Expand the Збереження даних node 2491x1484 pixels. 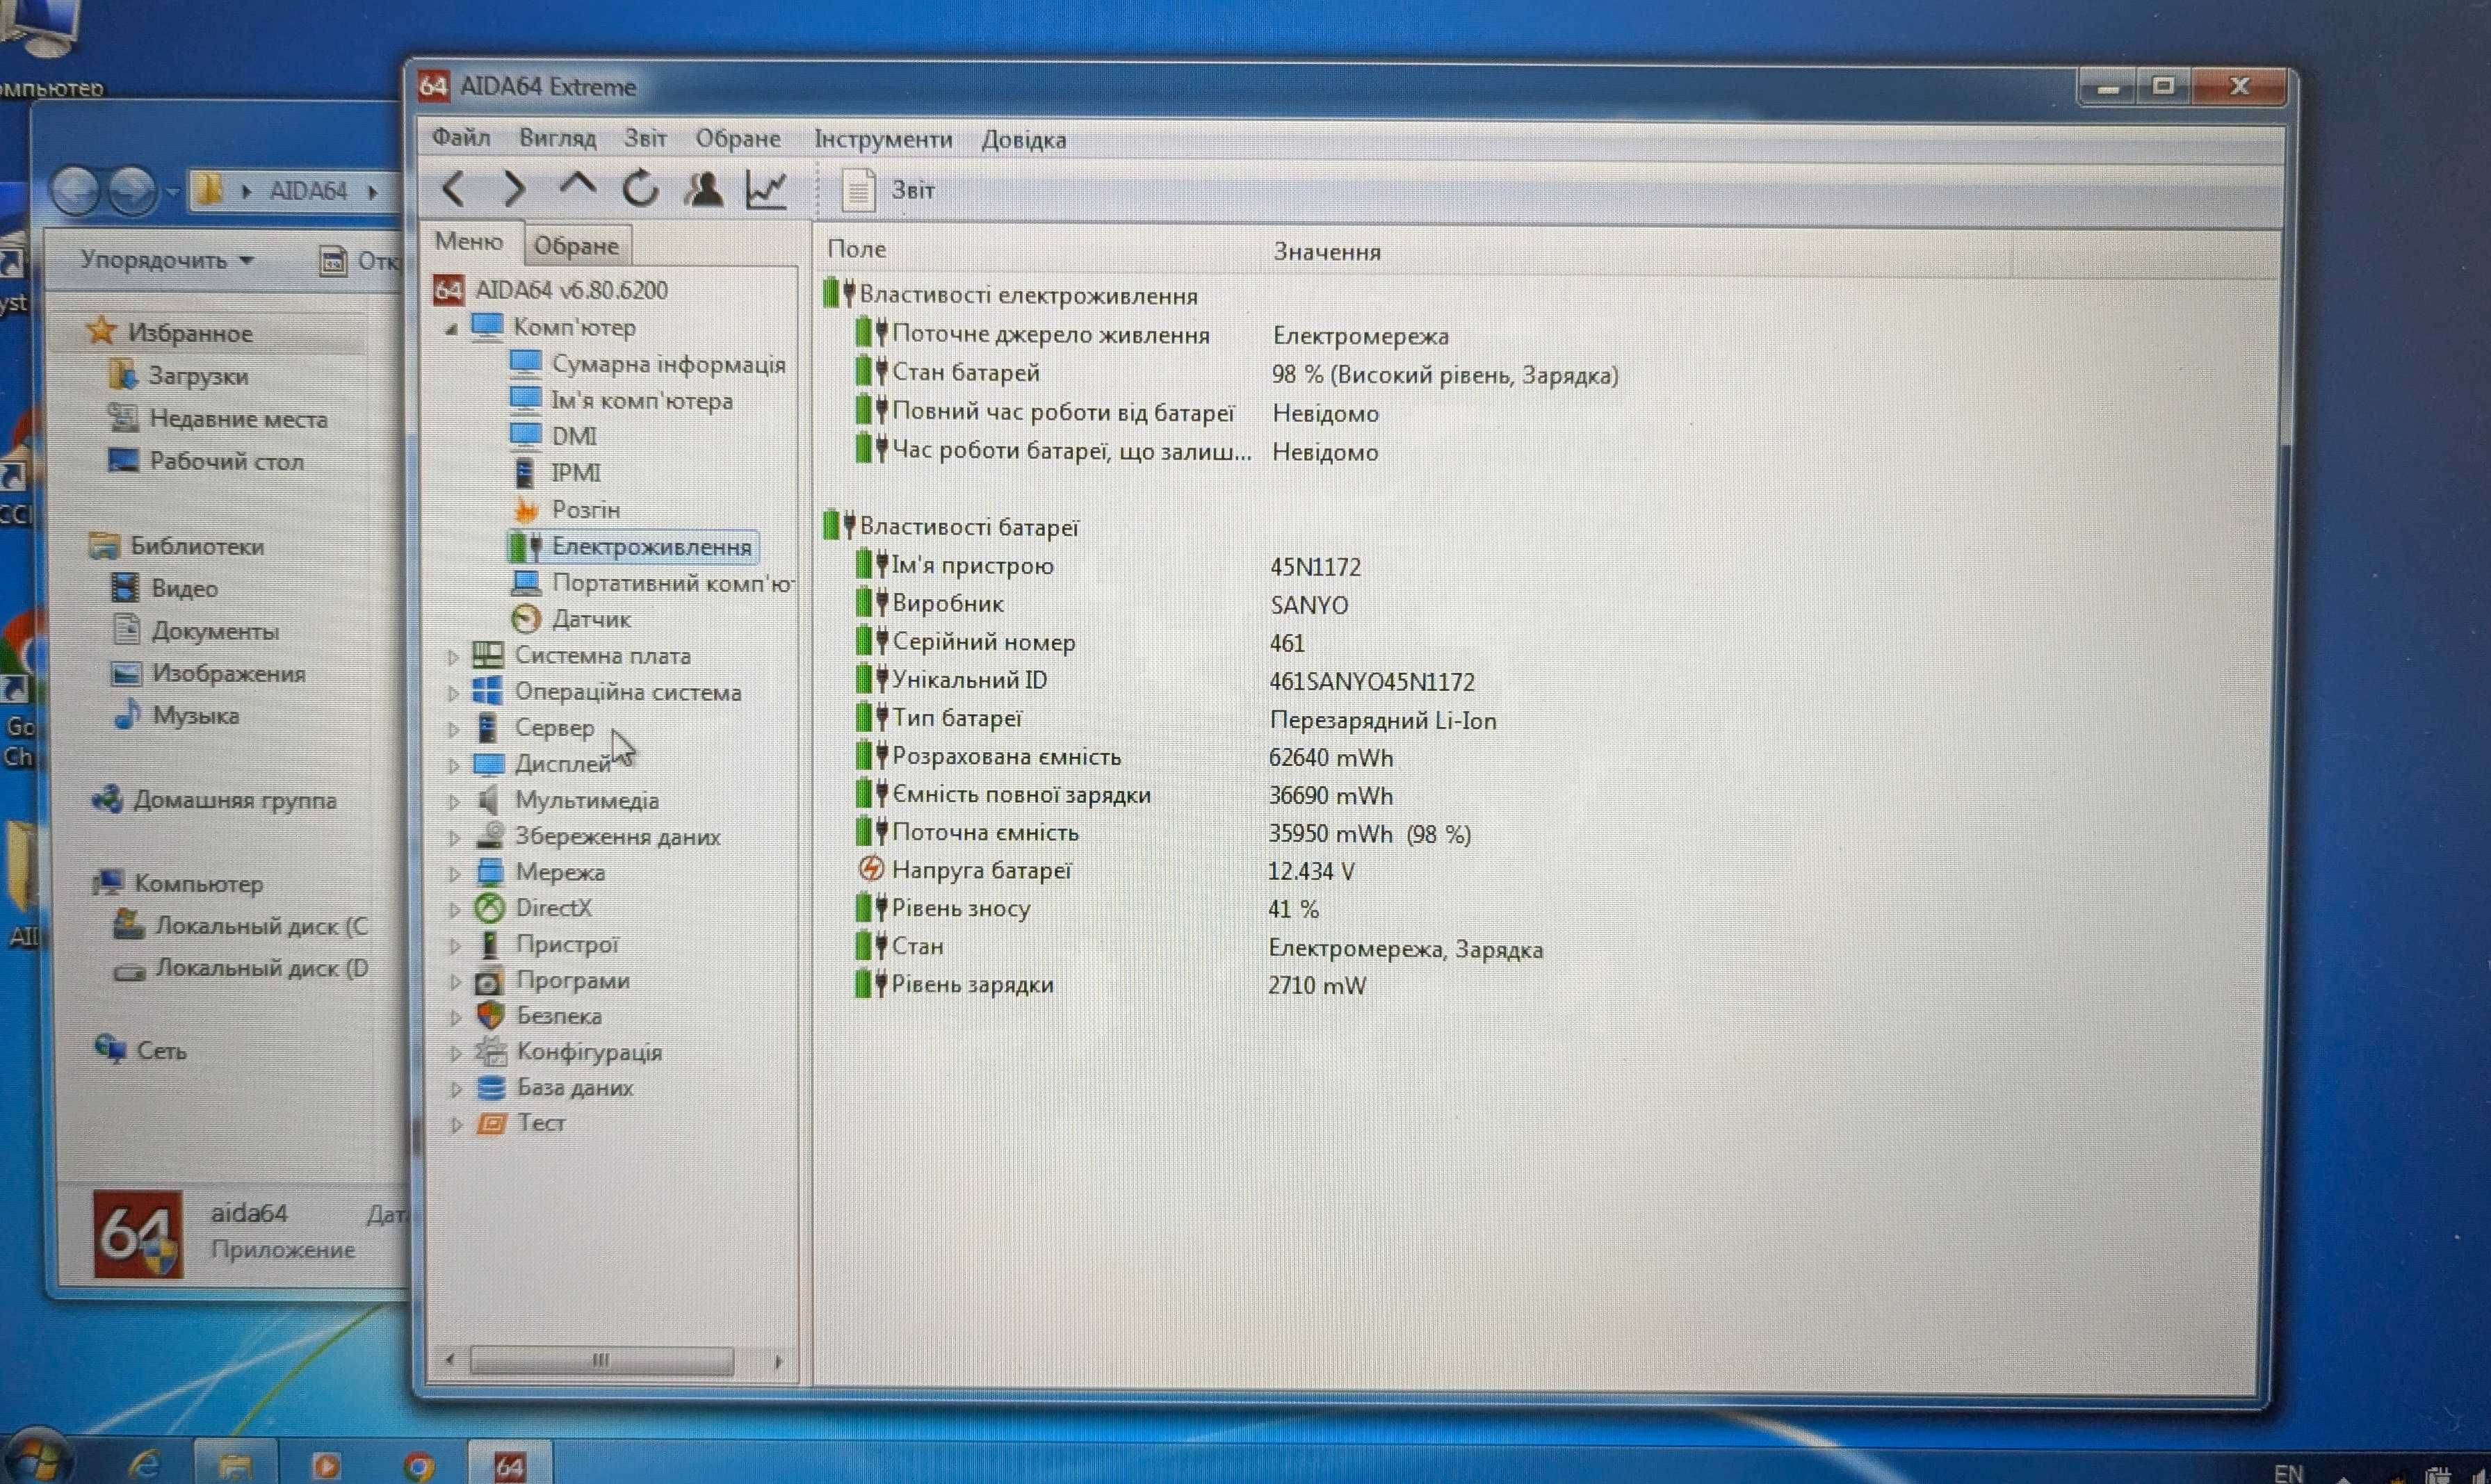[x=454, y=838]
